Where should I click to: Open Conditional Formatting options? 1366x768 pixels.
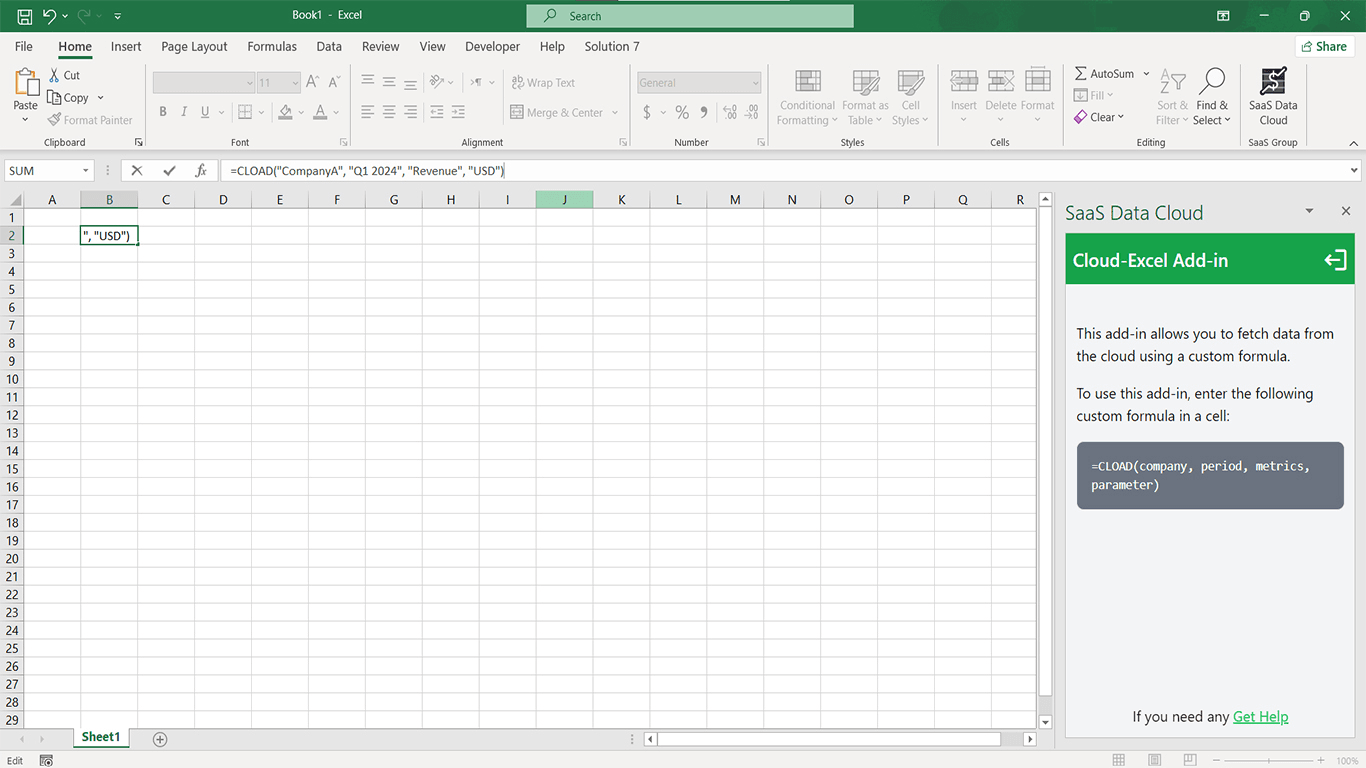pyautogui.click(x=807, y=98)
